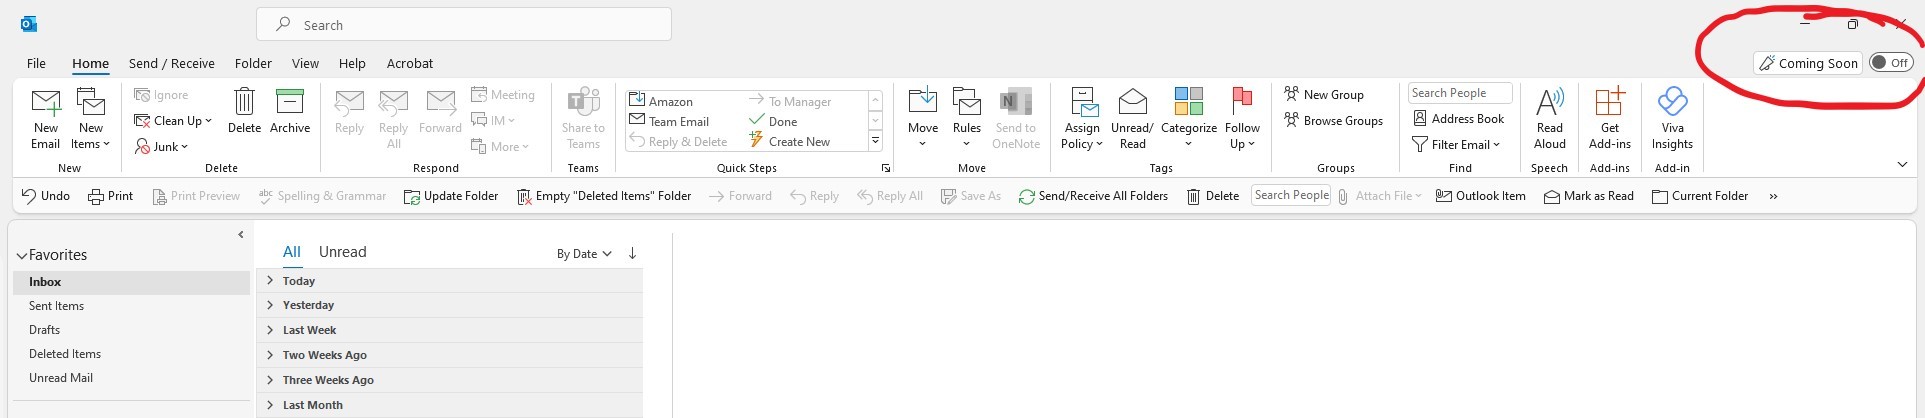The width and height of the screenshot is (1925, 418).
Task: Open the File menu
Action: pyautogui.click(x=36, y=63)
